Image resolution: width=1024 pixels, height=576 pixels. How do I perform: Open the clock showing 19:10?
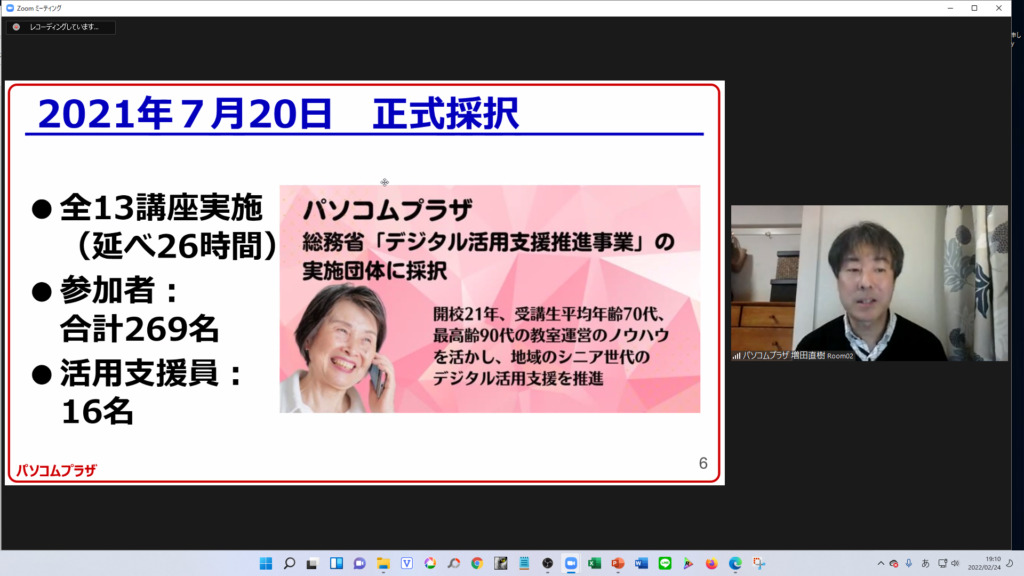(x=985, y=564)
